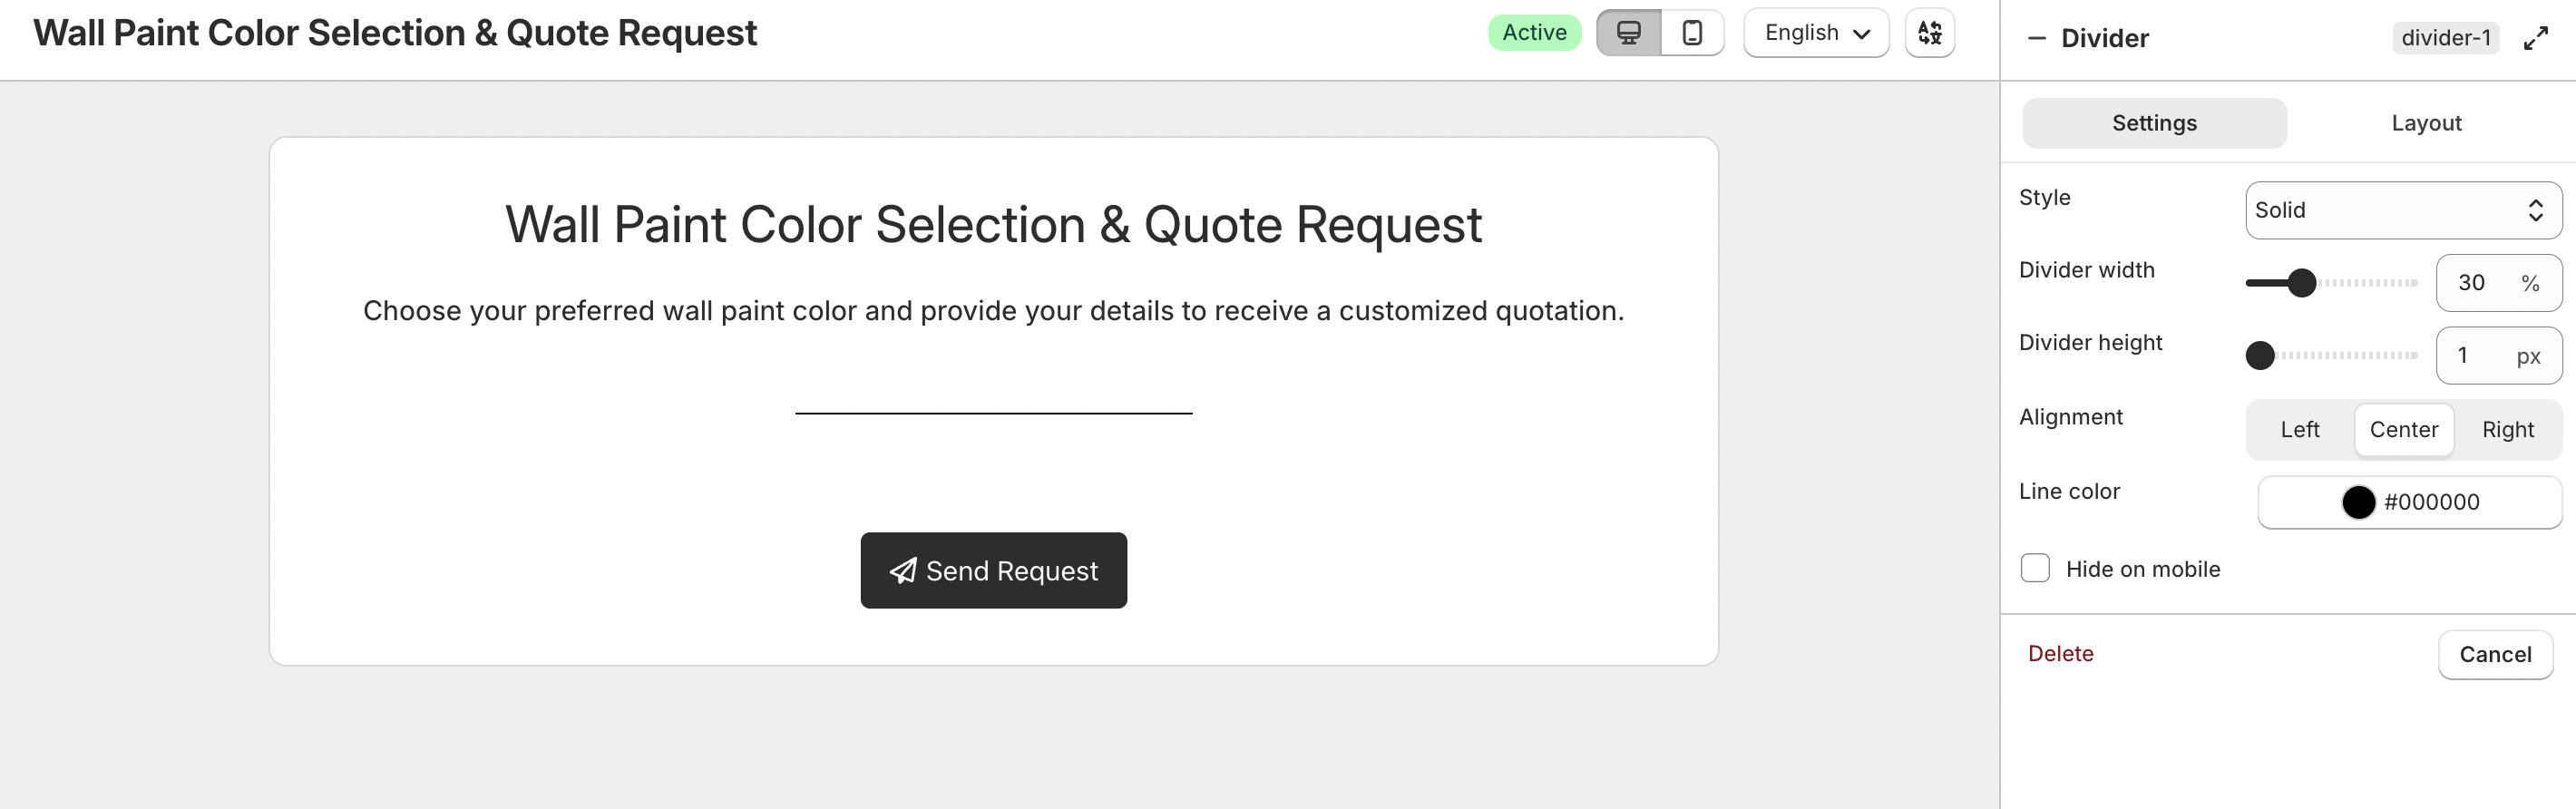
Task: Switch to the Layout tab
Action: pos(2426,123)
